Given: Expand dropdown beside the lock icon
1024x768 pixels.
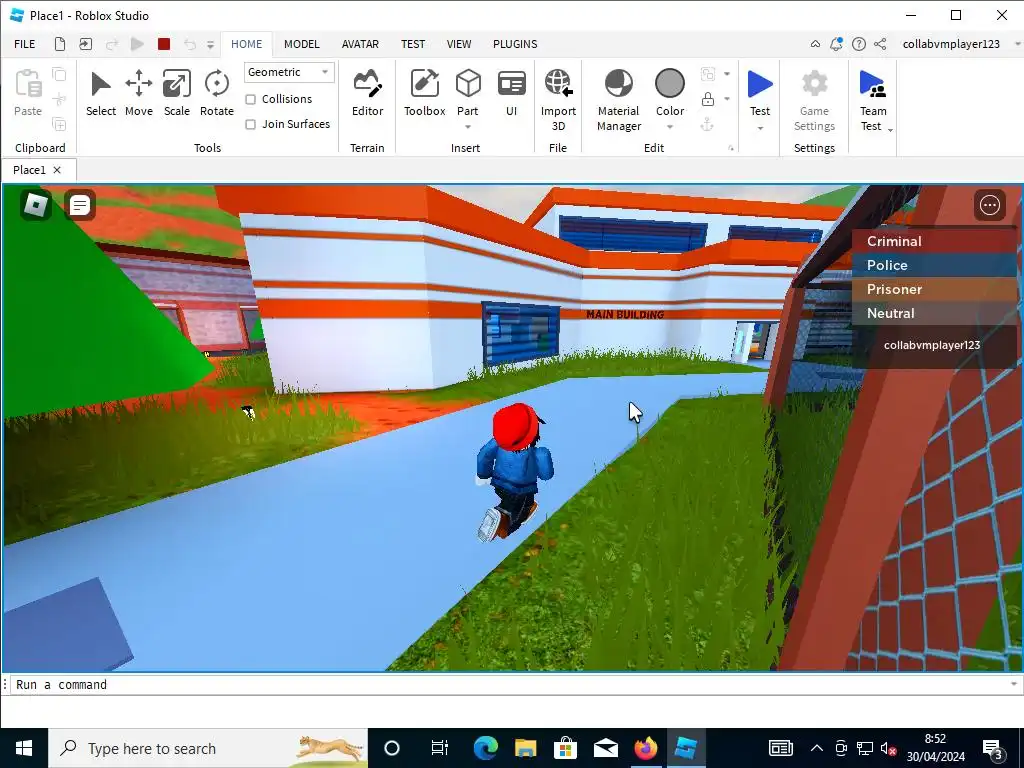Looking at the screenshot, I should [727, 99].
